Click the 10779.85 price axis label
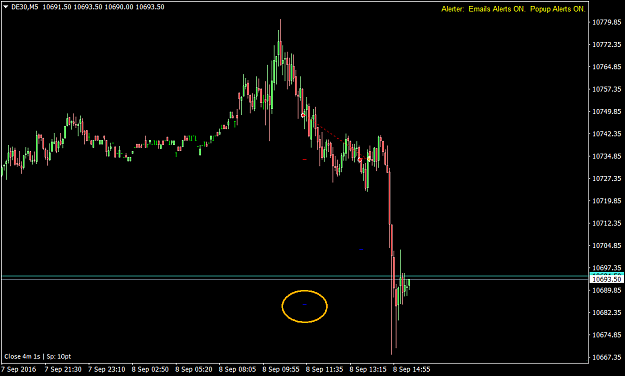 (607, 22)
